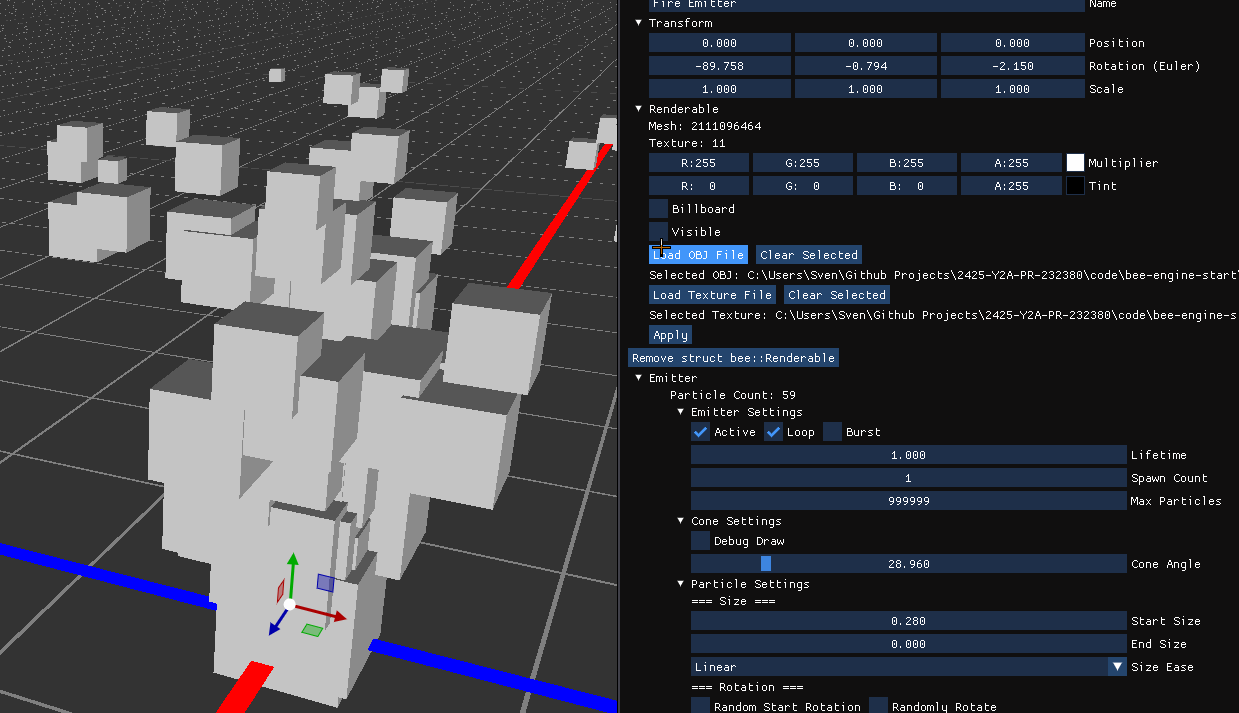Viewport: 1239px width, 713px height.
Task: Collapse the Particle Settings section
Action: 682,584
